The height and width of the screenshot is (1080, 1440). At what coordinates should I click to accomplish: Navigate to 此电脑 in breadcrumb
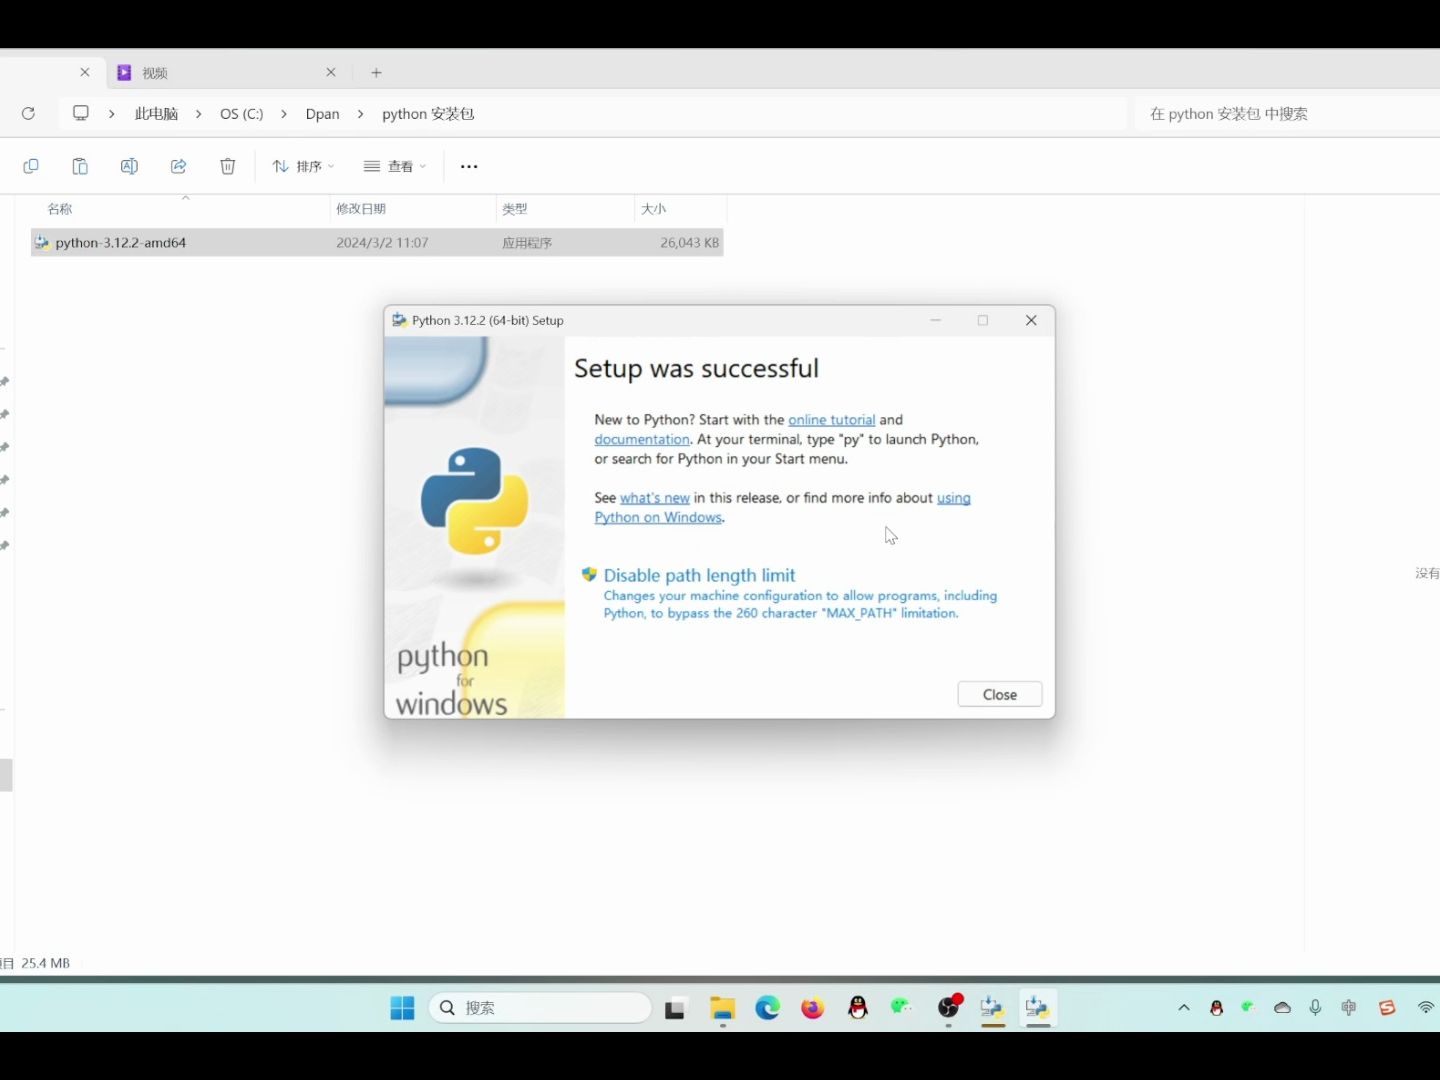[156, 114]
